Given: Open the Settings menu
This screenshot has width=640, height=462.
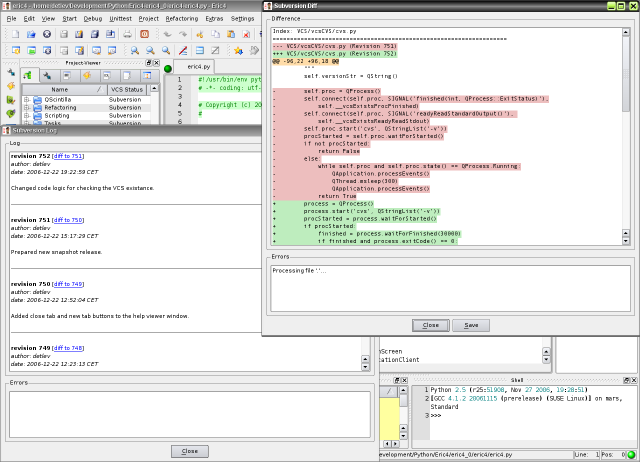Looking at the screenshot, I should coord(242,18).
